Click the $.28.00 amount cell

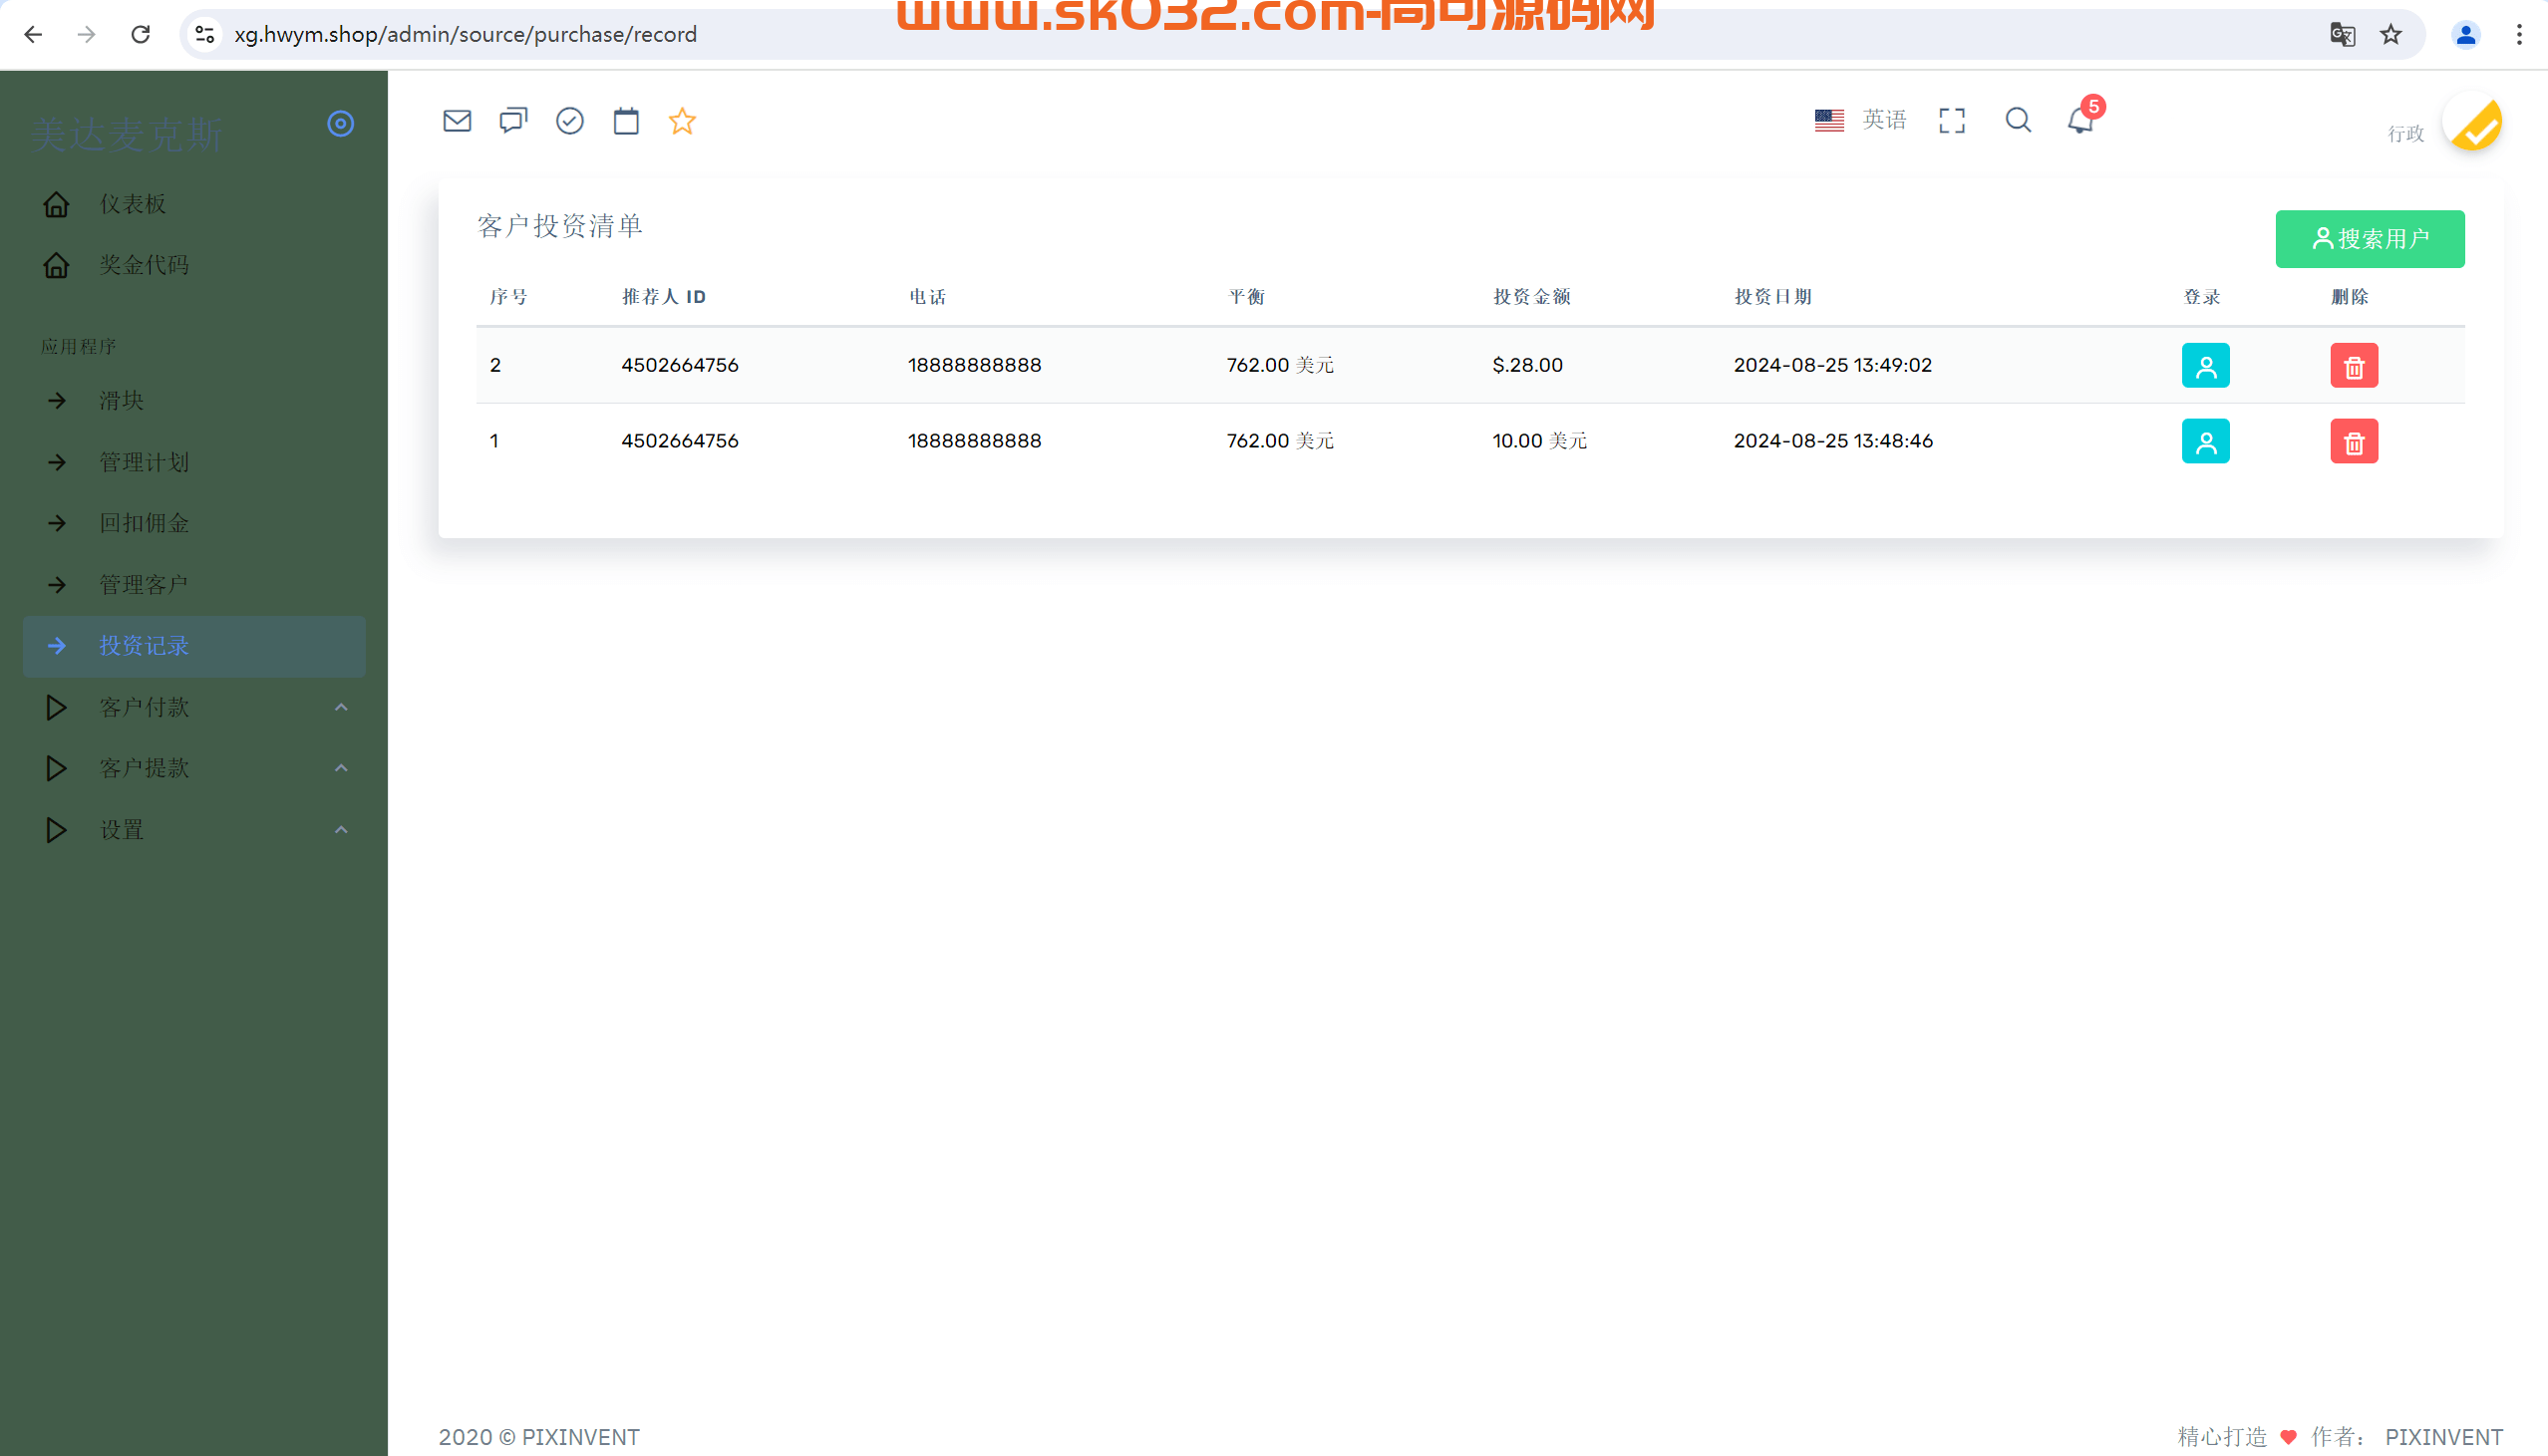1527,365
